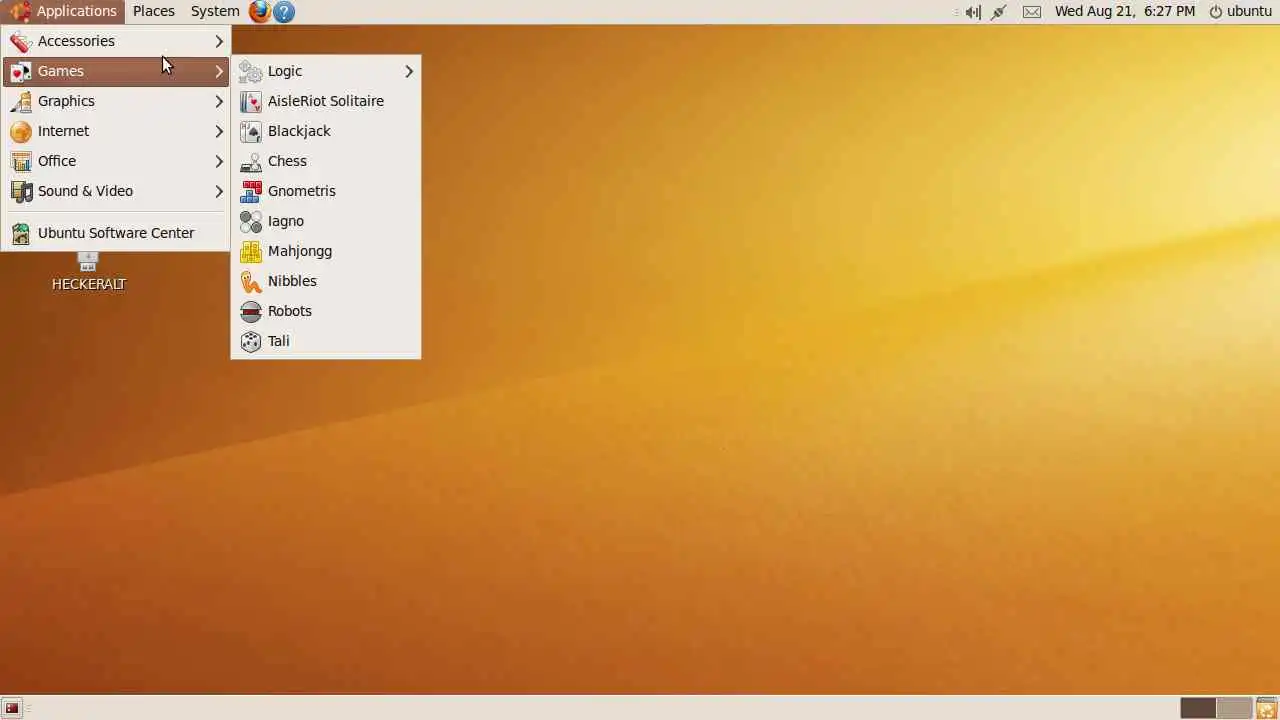Select the HECKERALT desktop drive
Image resolution: width=1280 pixels, height=720 pixels.
point(89,272)
